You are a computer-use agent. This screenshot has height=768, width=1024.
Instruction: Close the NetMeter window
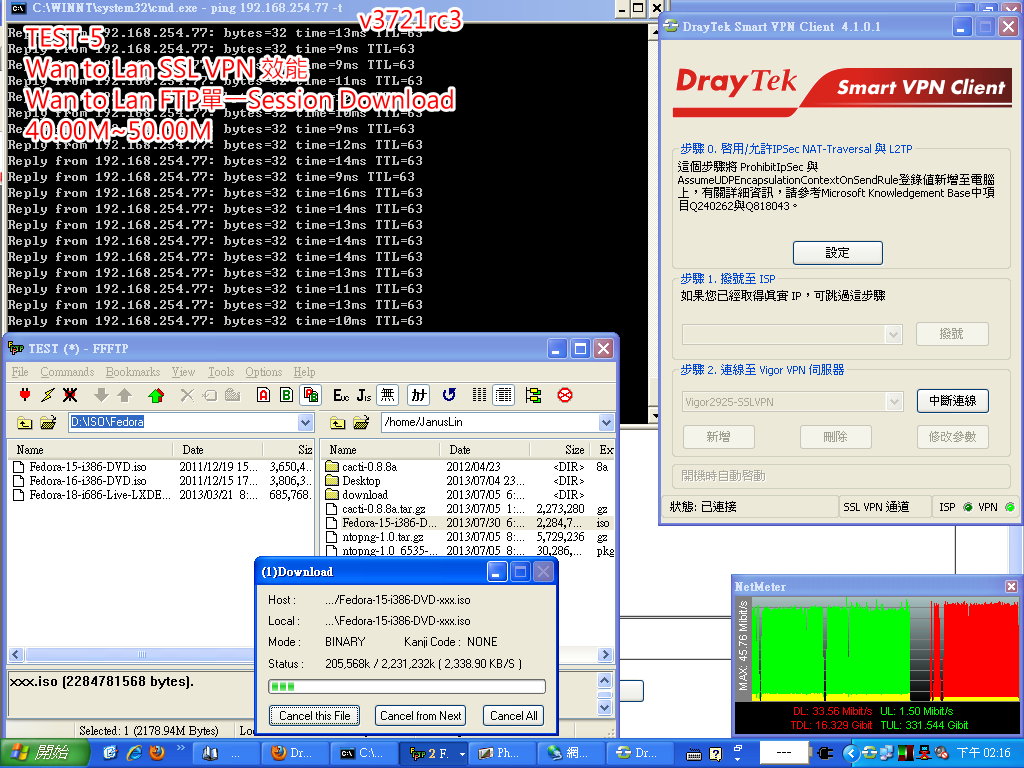point(1012,586)
